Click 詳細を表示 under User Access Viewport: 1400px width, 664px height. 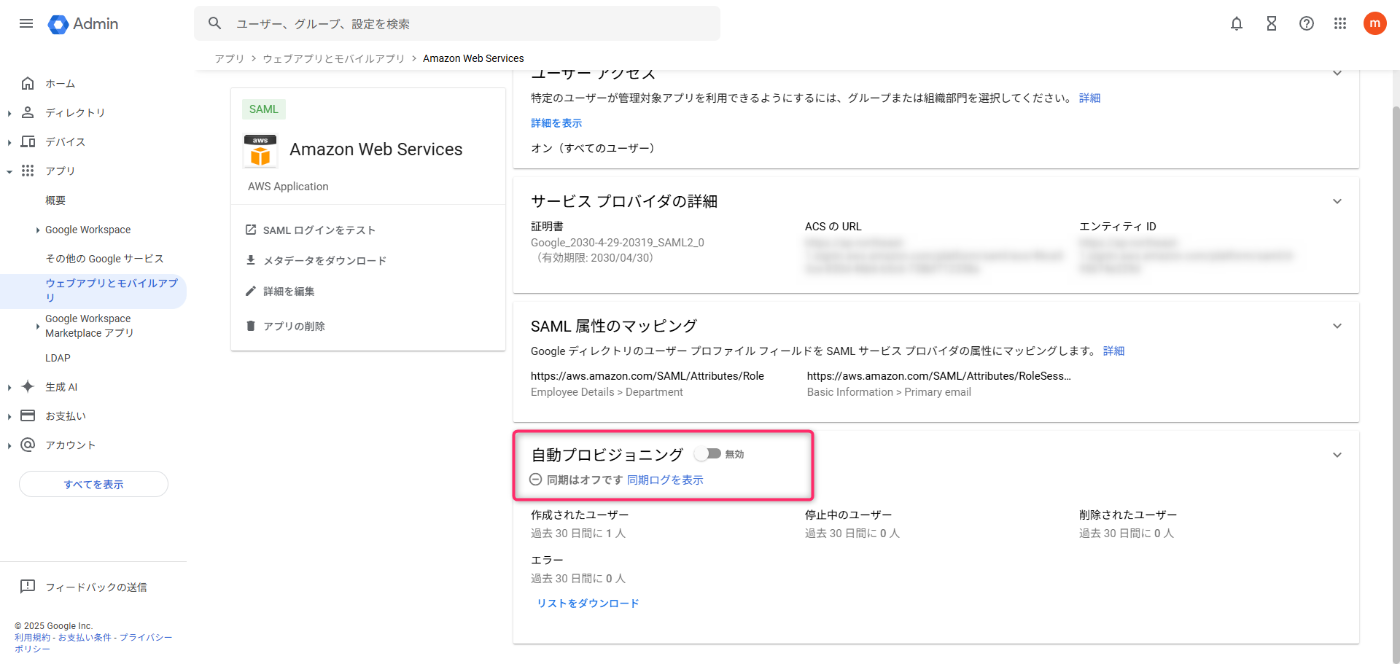(556, 123)
